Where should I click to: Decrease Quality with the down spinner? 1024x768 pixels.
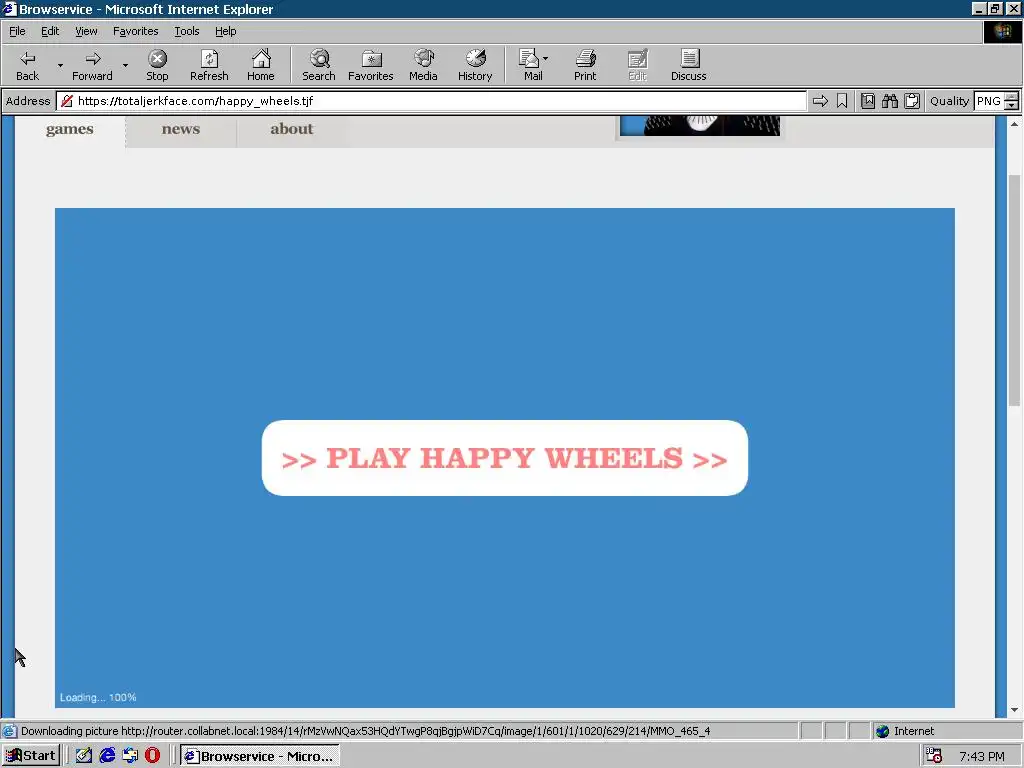point(1012,105)
